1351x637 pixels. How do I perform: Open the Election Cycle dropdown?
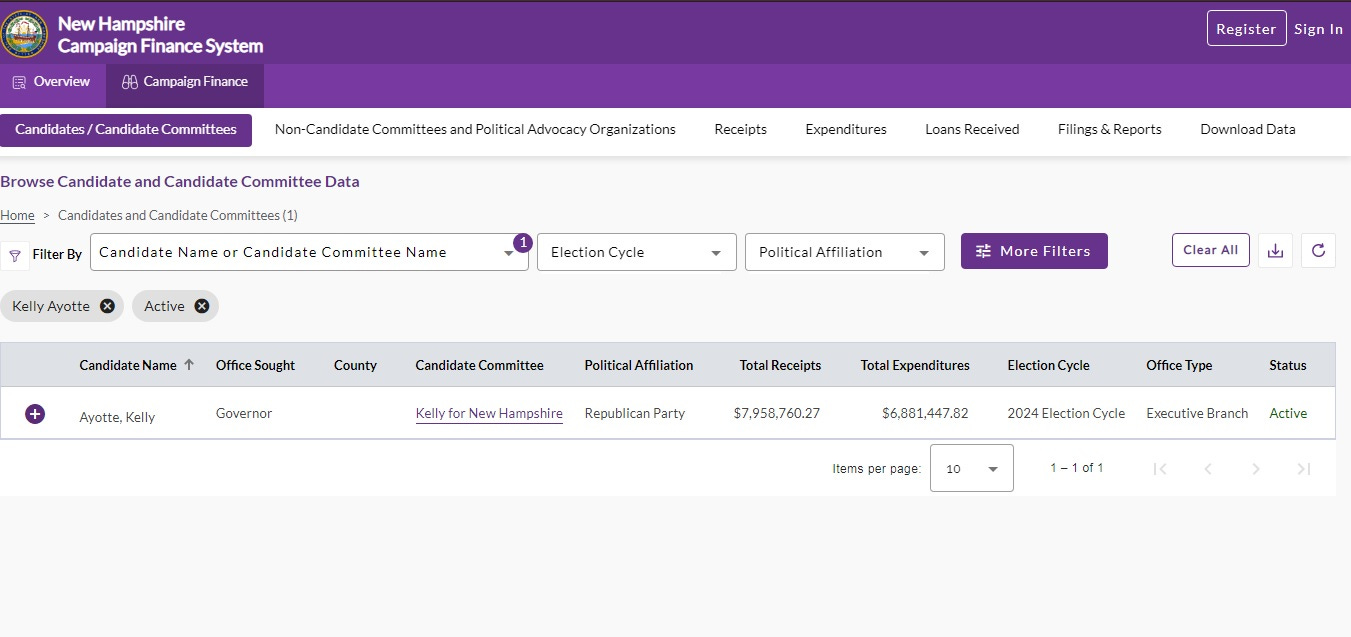click(637, 252)
